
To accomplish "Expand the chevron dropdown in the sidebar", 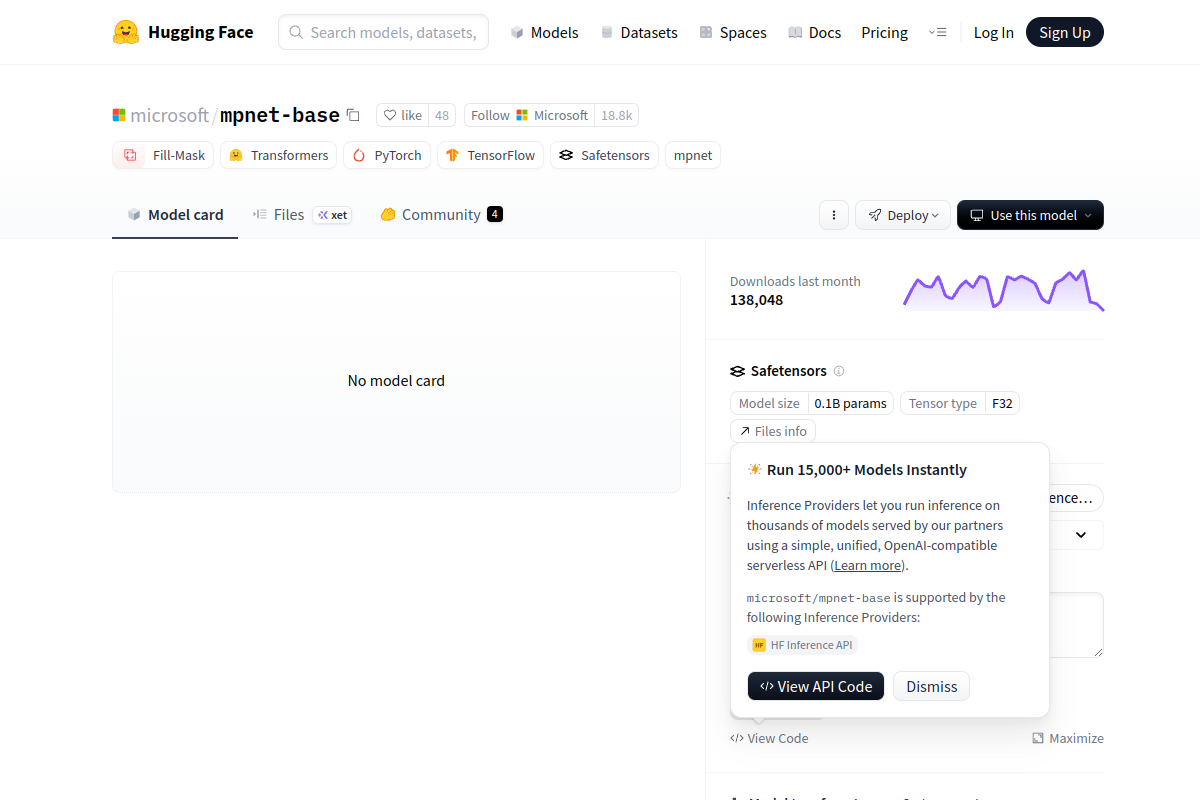I will 1080,535.
